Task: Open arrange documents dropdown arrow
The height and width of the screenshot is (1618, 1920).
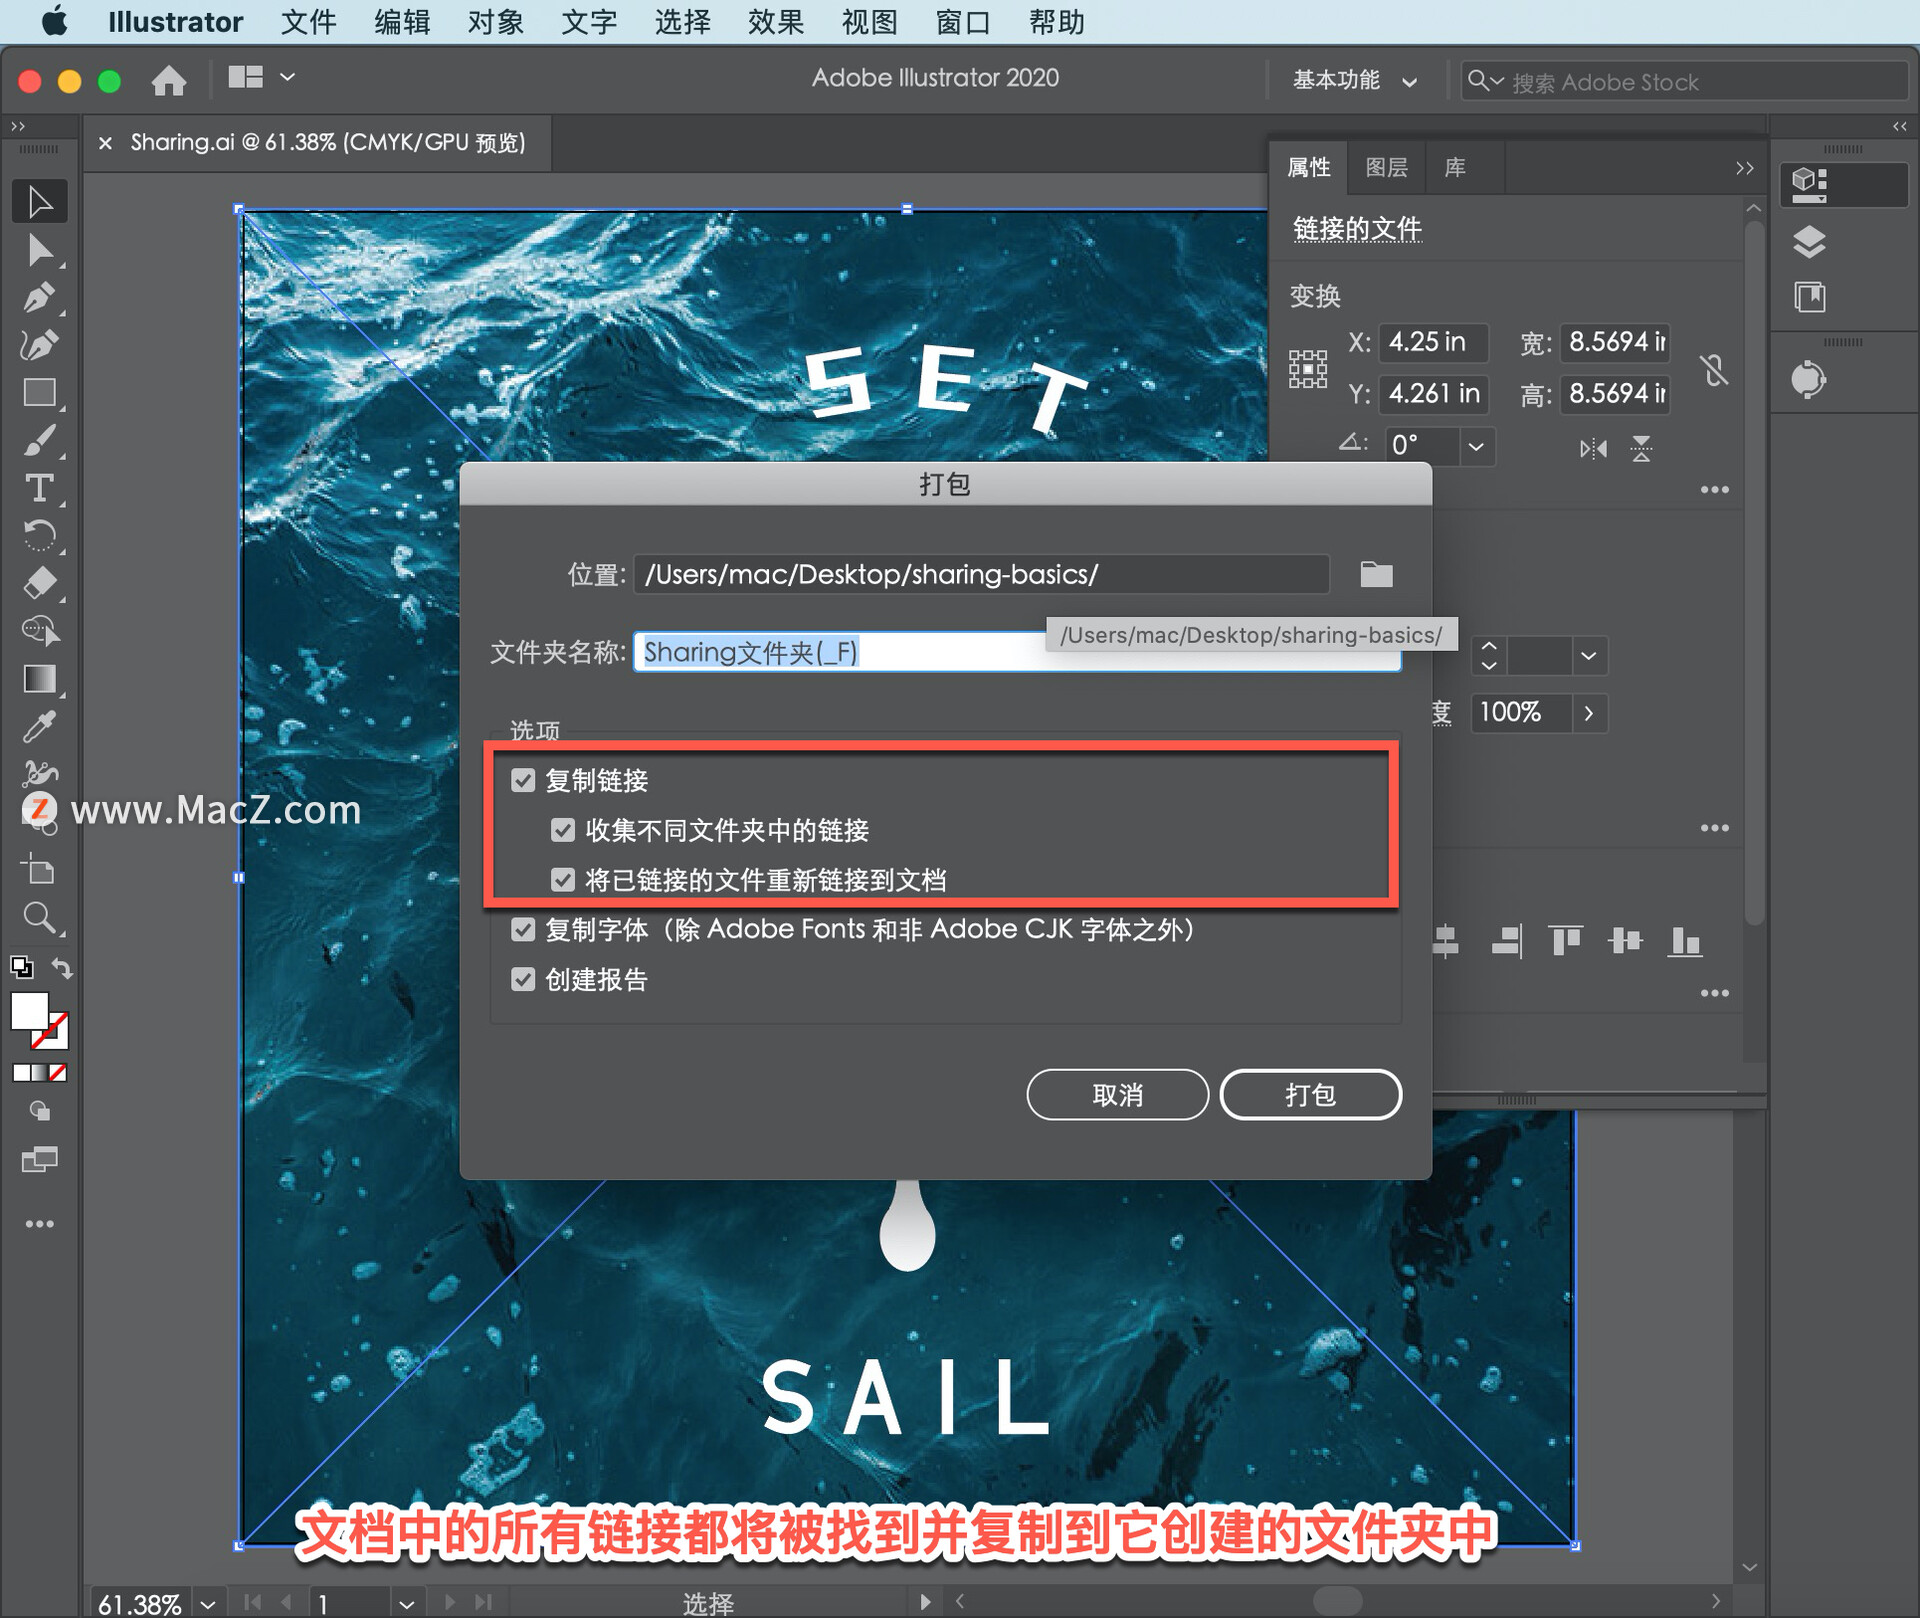Action: [x=287, y=77]
